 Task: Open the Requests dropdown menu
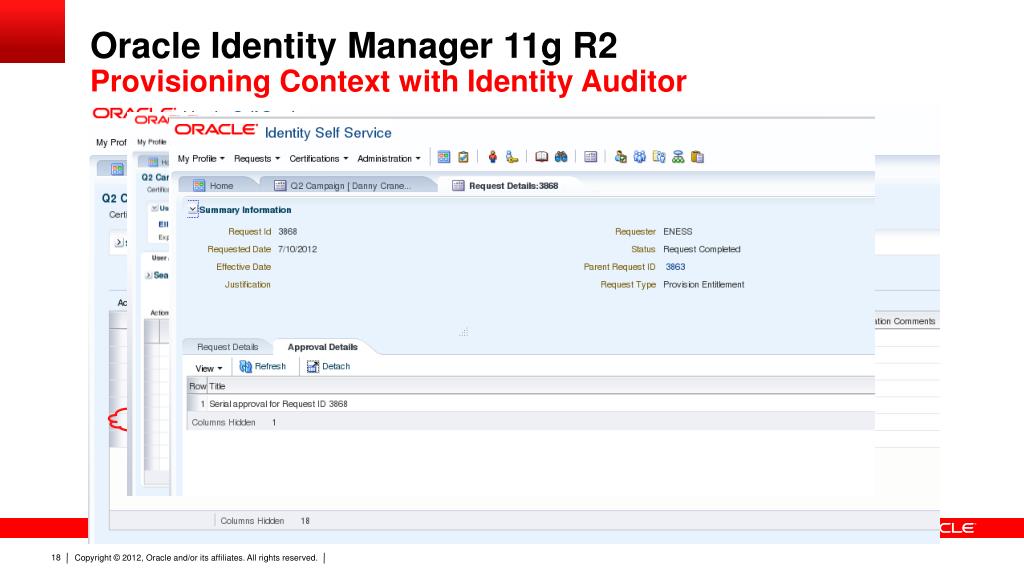(x=257, y=159)
